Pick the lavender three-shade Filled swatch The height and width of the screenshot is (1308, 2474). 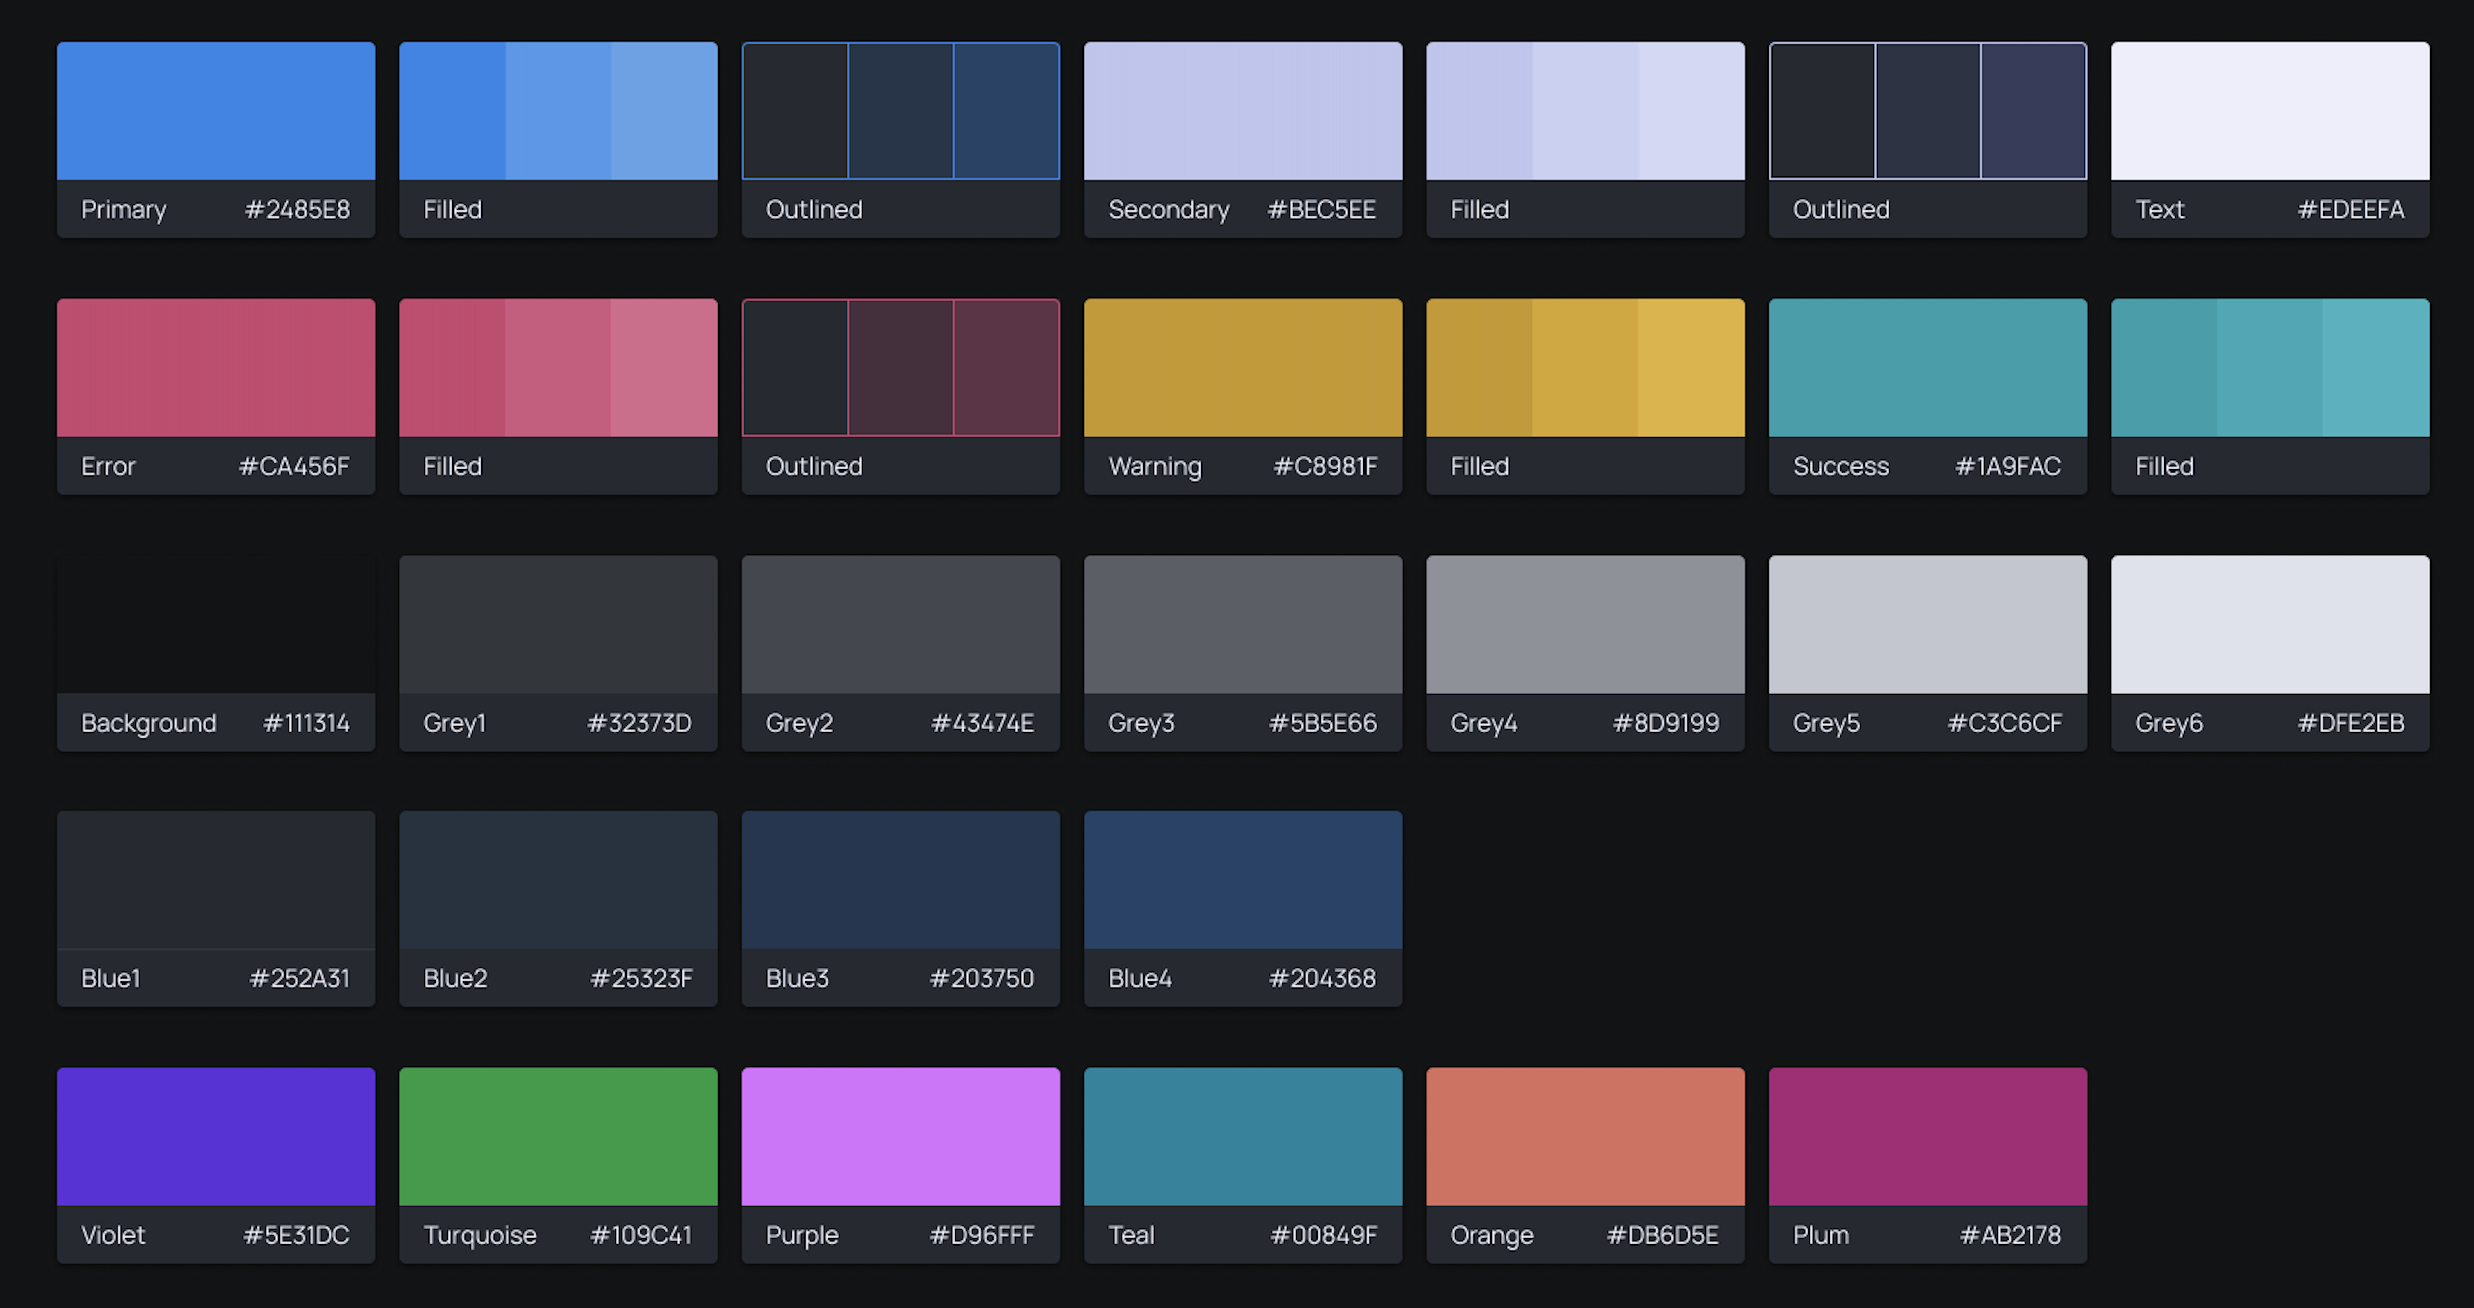(1586, 111)
